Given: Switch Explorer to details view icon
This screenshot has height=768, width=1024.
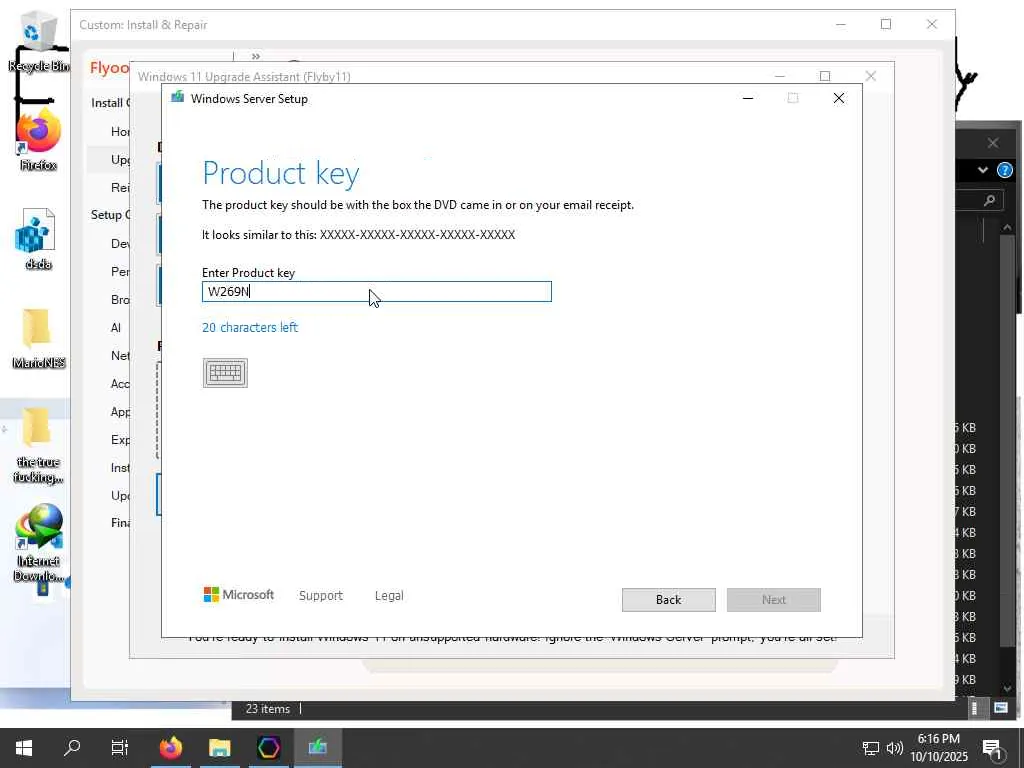Looking at the screenshot, I should click(x=974, y=708).
